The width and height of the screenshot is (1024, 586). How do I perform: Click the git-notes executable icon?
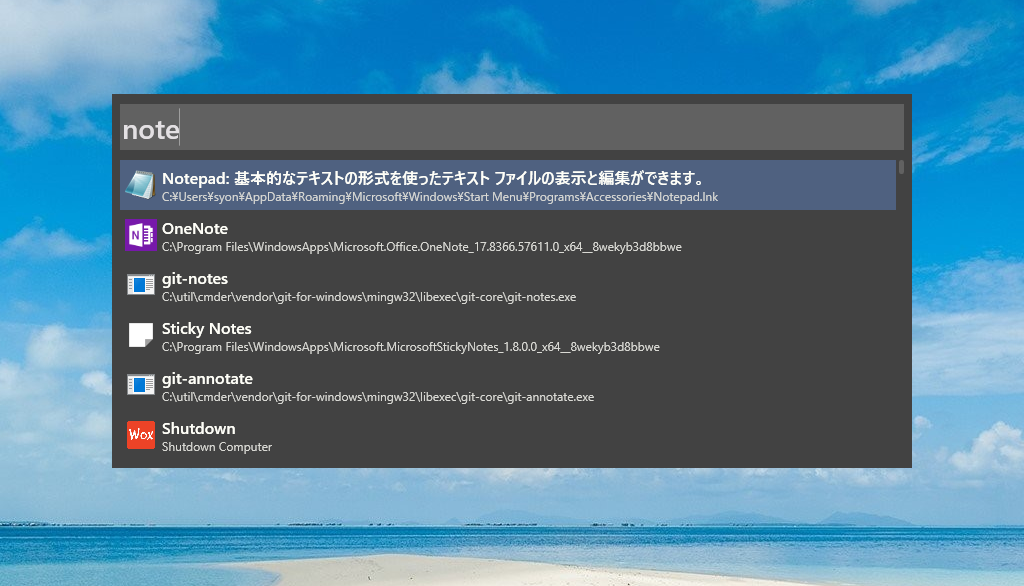140,285
